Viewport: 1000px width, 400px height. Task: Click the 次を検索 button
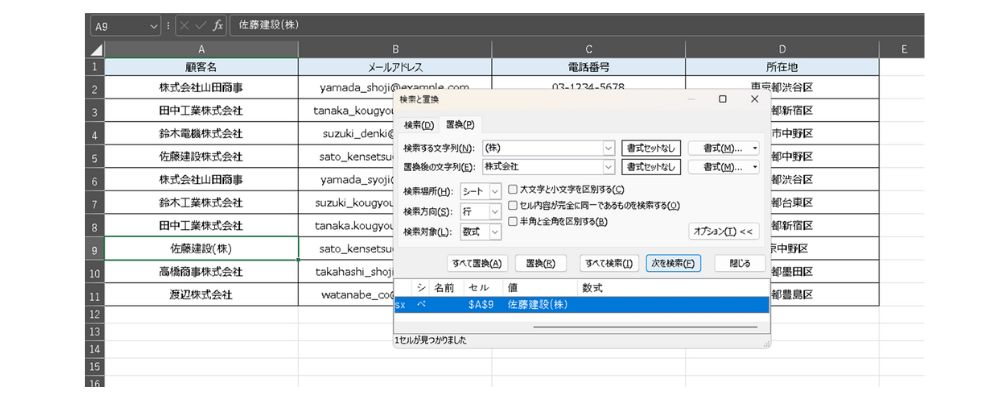[673, 263]
